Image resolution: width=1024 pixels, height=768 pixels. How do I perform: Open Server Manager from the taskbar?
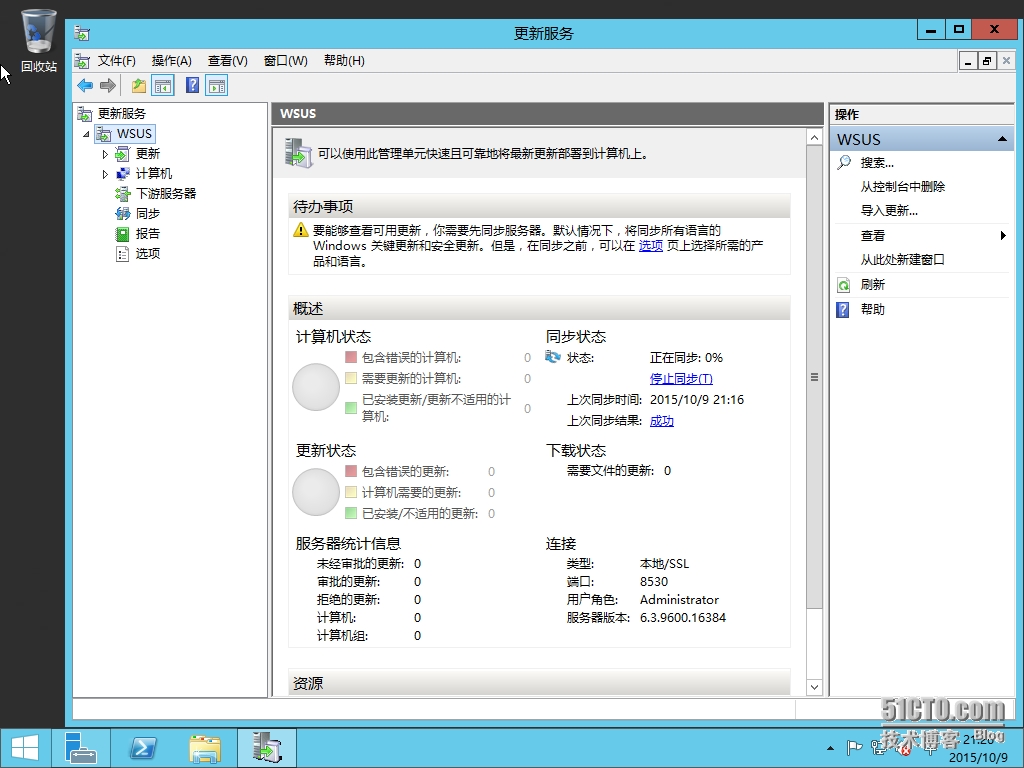click(x=81, y=747)
